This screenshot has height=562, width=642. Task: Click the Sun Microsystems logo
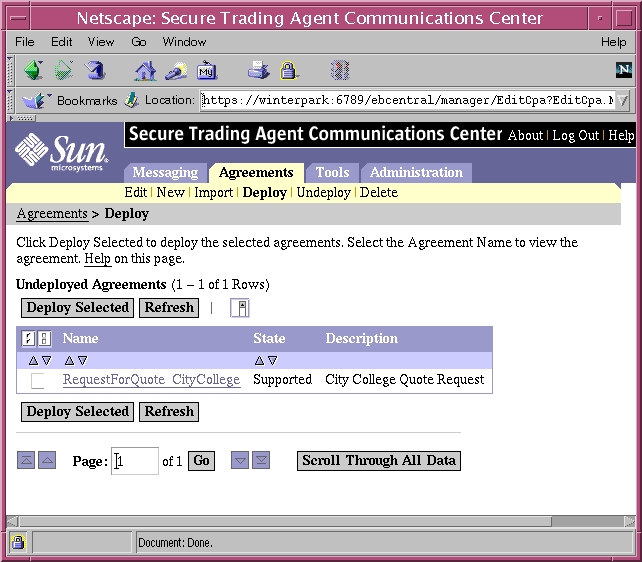coord(61,153)
